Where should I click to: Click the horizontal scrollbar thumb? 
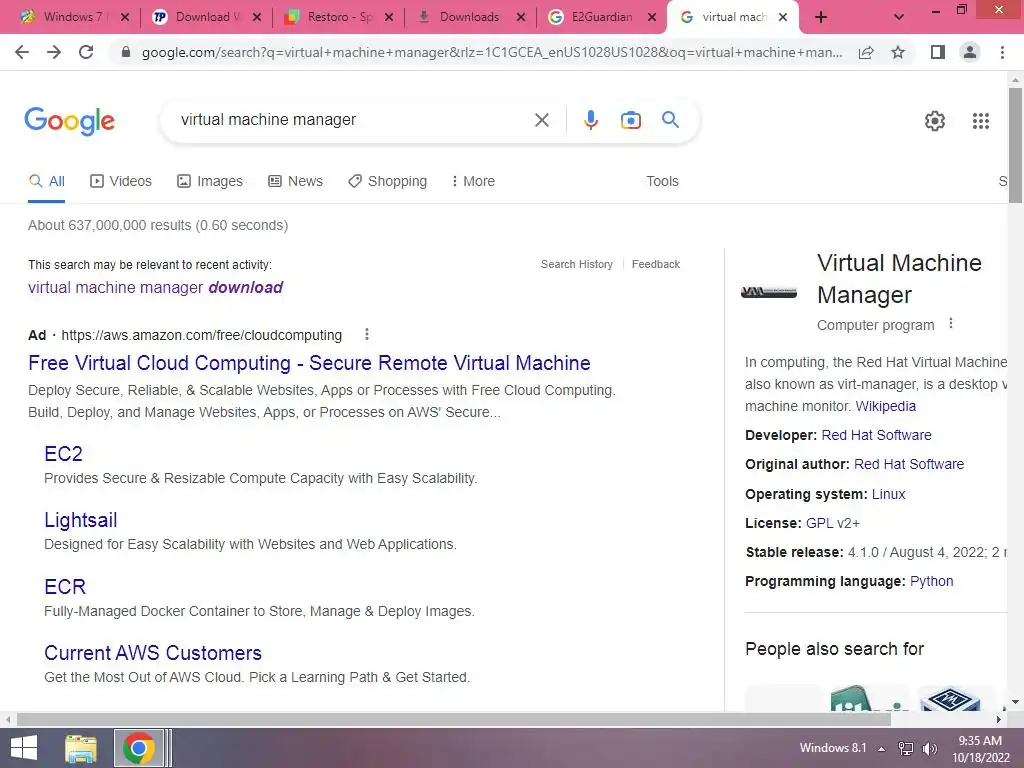tap(453, 719)
